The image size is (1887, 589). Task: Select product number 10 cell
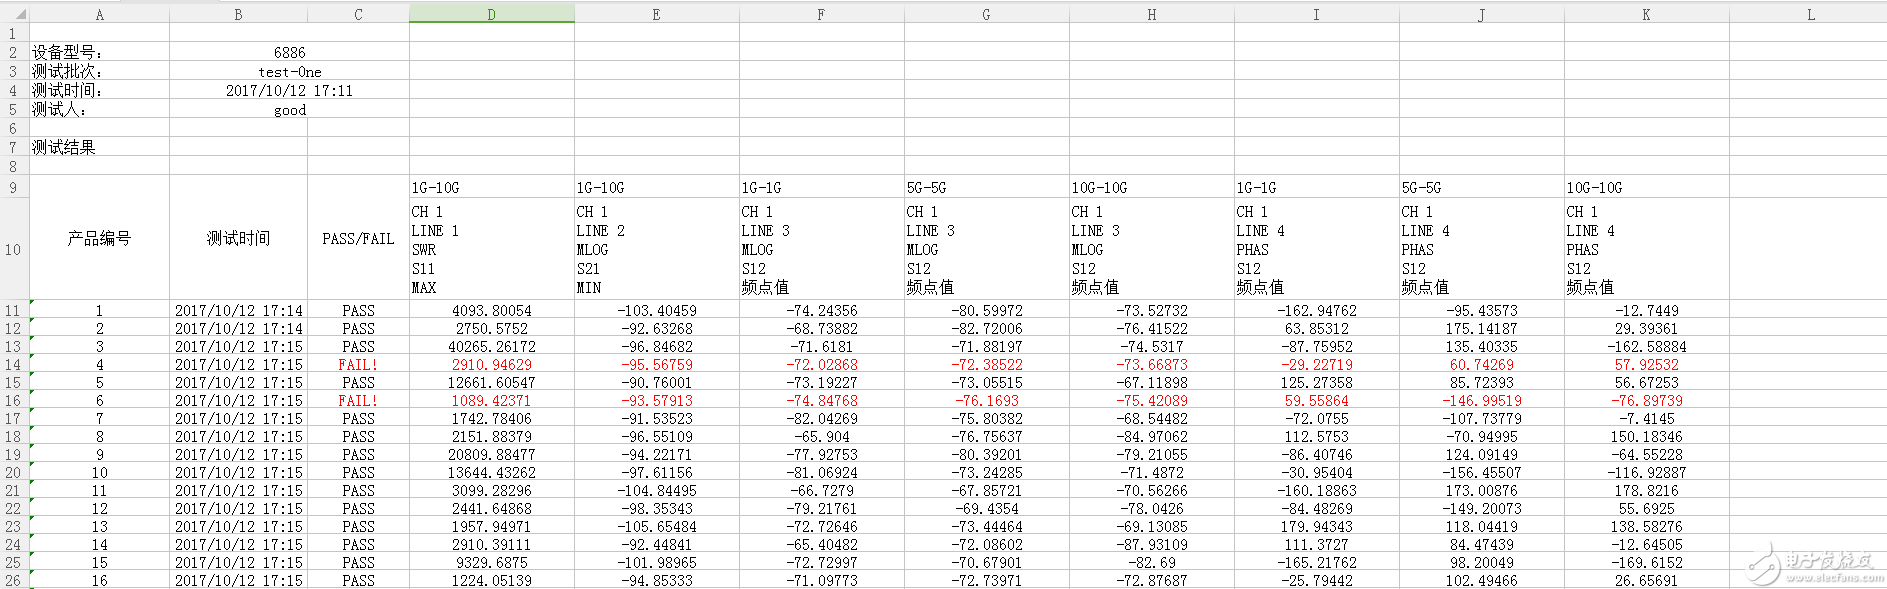(x=99, y=473)
